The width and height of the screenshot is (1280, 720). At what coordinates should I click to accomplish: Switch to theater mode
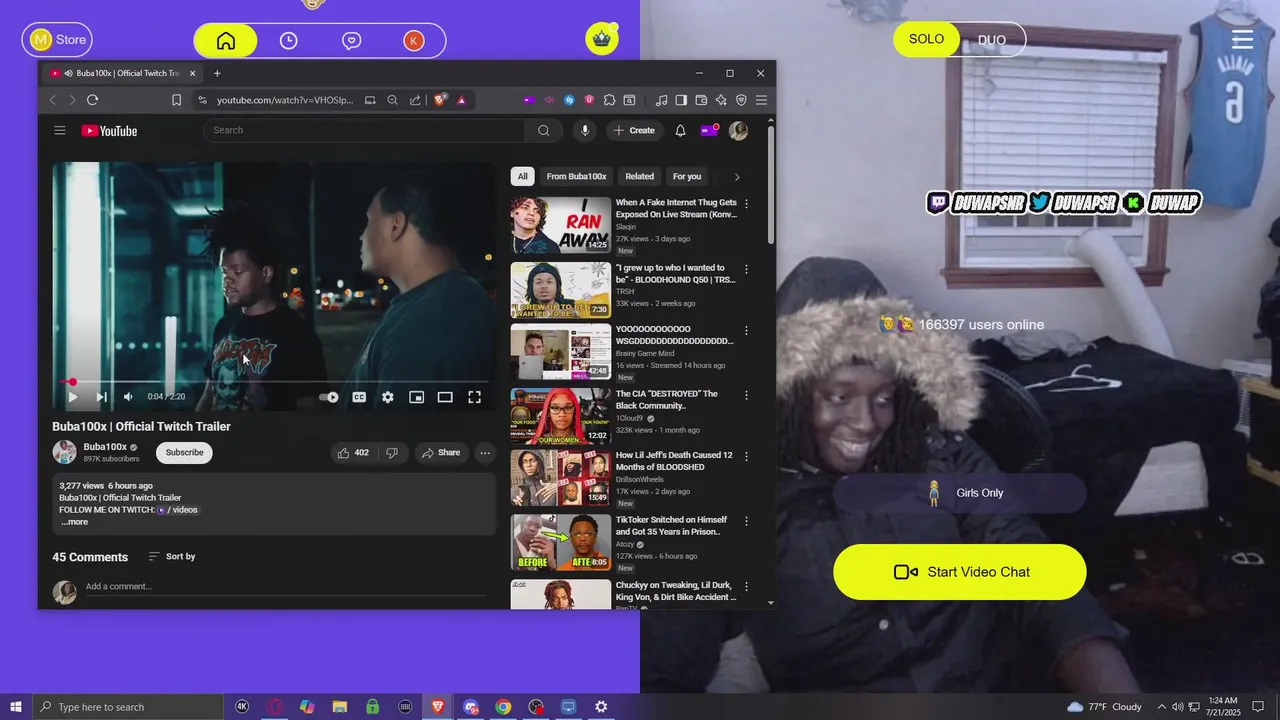point(445,397)
